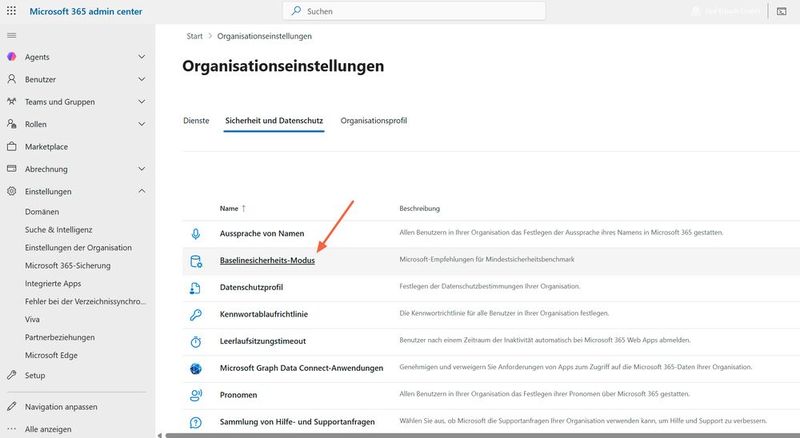Open Viva in the sidebar

point(32,320)
